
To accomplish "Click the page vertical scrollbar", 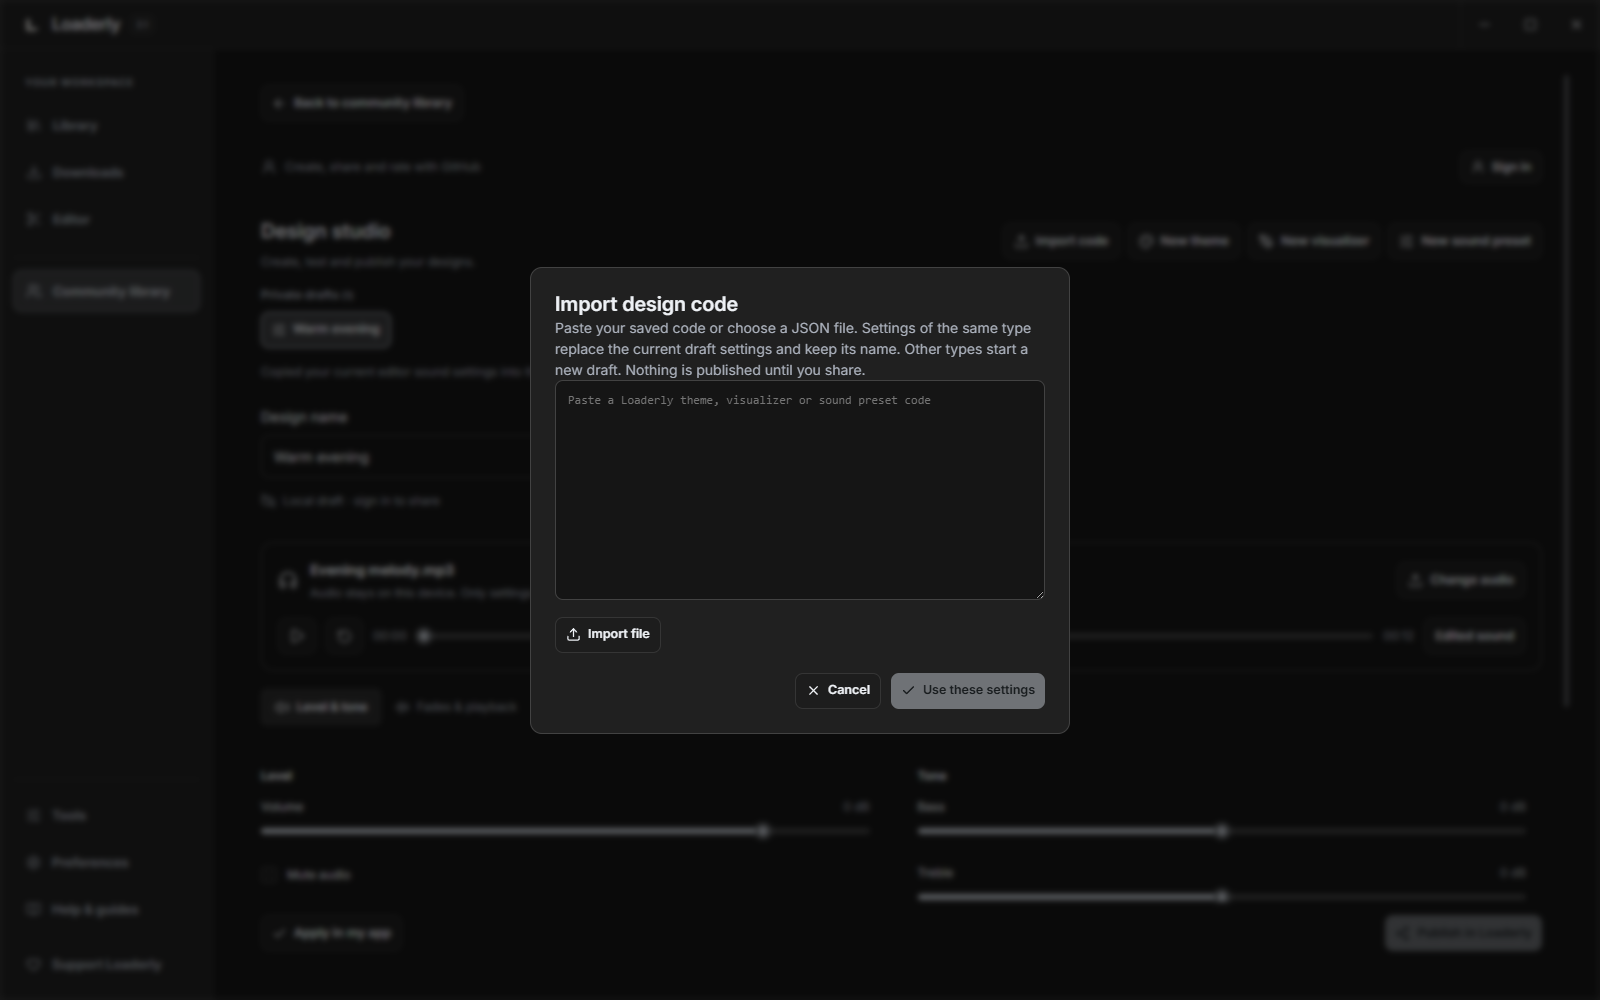I will (1567, 390).
